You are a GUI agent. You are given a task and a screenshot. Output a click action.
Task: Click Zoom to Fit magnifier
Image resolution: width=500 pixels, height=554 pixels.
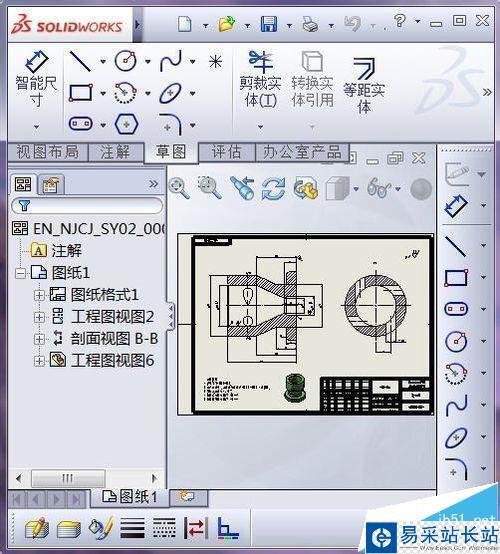tap(179, 188)
